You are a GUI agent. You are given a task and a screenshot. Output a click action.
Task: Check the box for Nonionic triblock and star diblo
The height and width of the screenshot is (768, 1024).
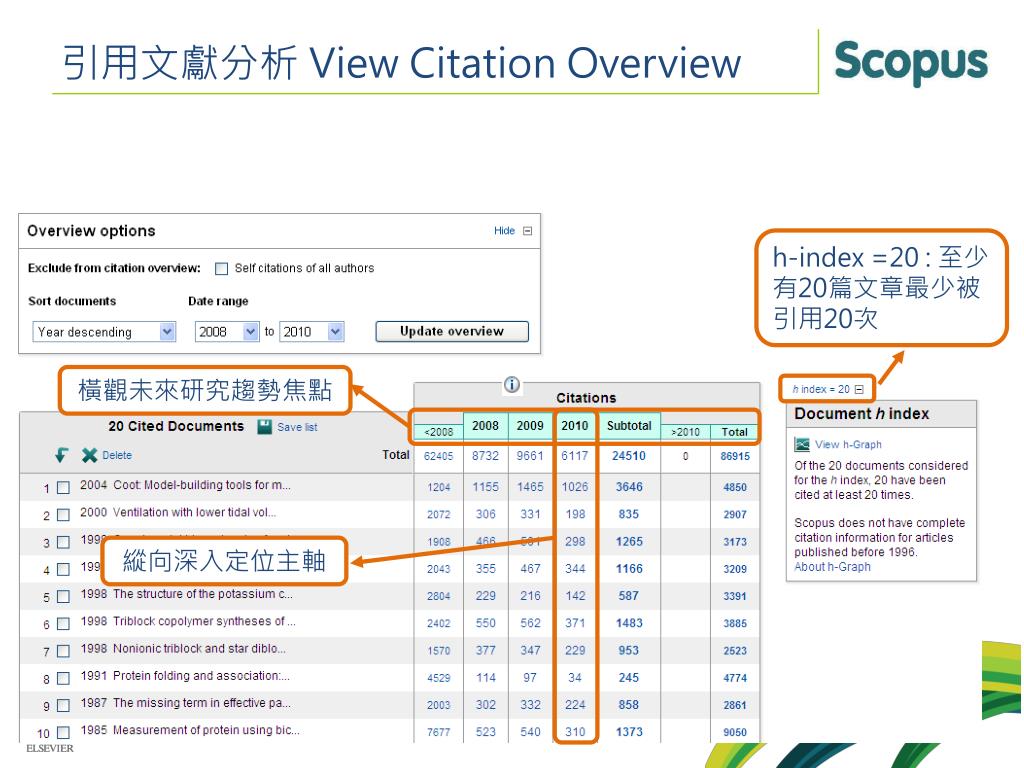(x=63, y=651)
